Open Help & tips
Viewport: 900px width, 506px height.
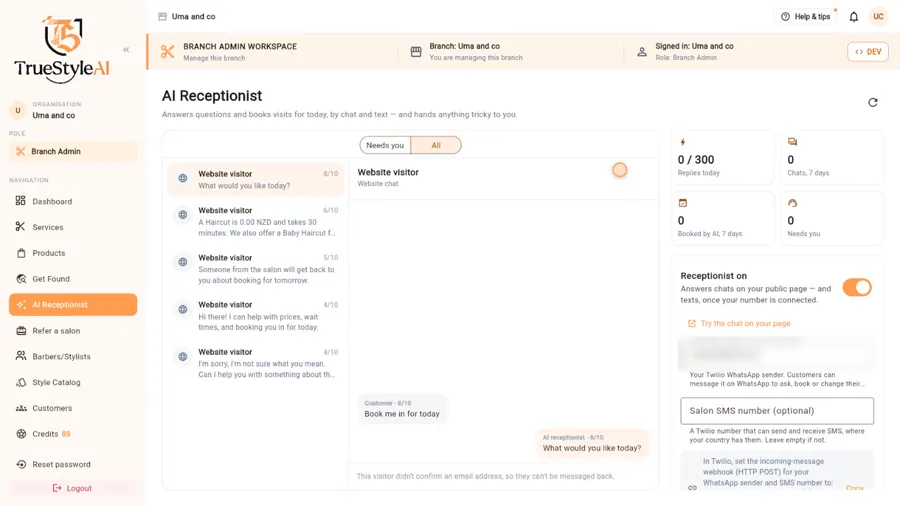coord(806,17)
